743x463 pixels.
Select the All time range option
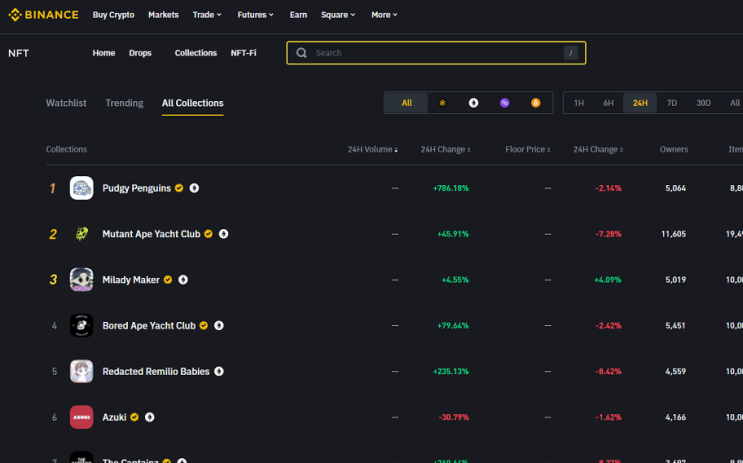coord(734,103)
